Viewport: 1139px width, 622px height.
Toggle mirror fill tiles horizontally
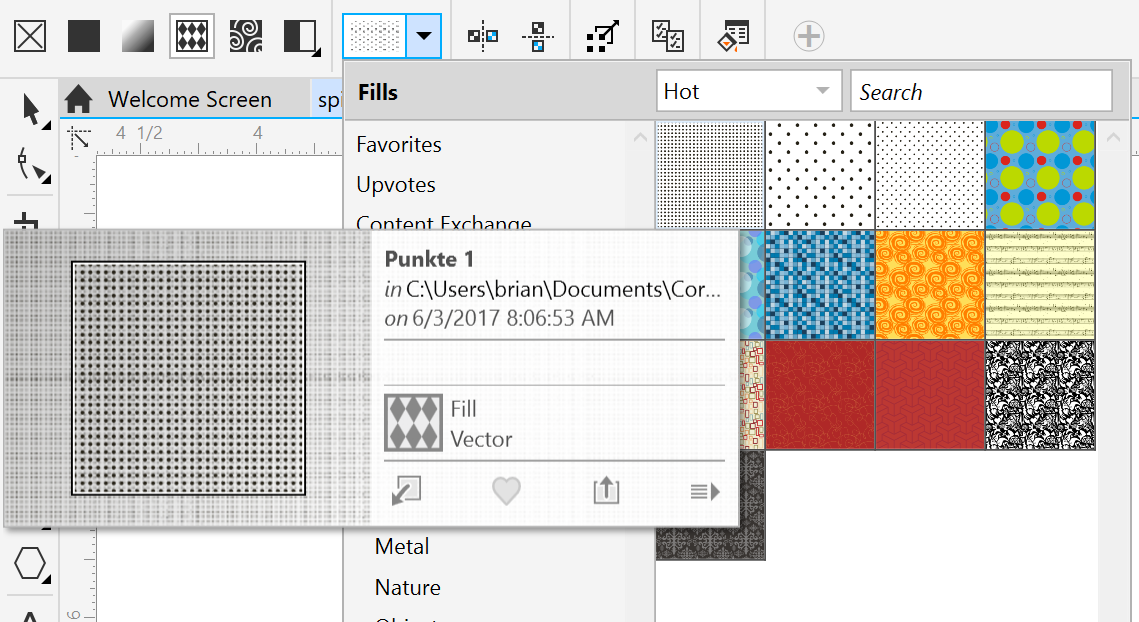(x=483, y=35)
